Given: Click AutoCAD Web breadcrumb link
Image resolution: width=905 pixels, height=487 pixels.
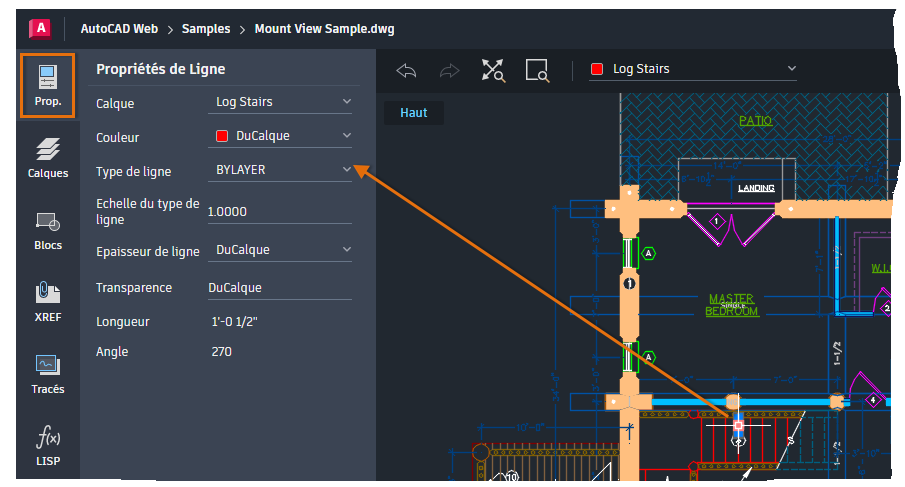Looking at the screenshot, I should click(x=119, y=29).
